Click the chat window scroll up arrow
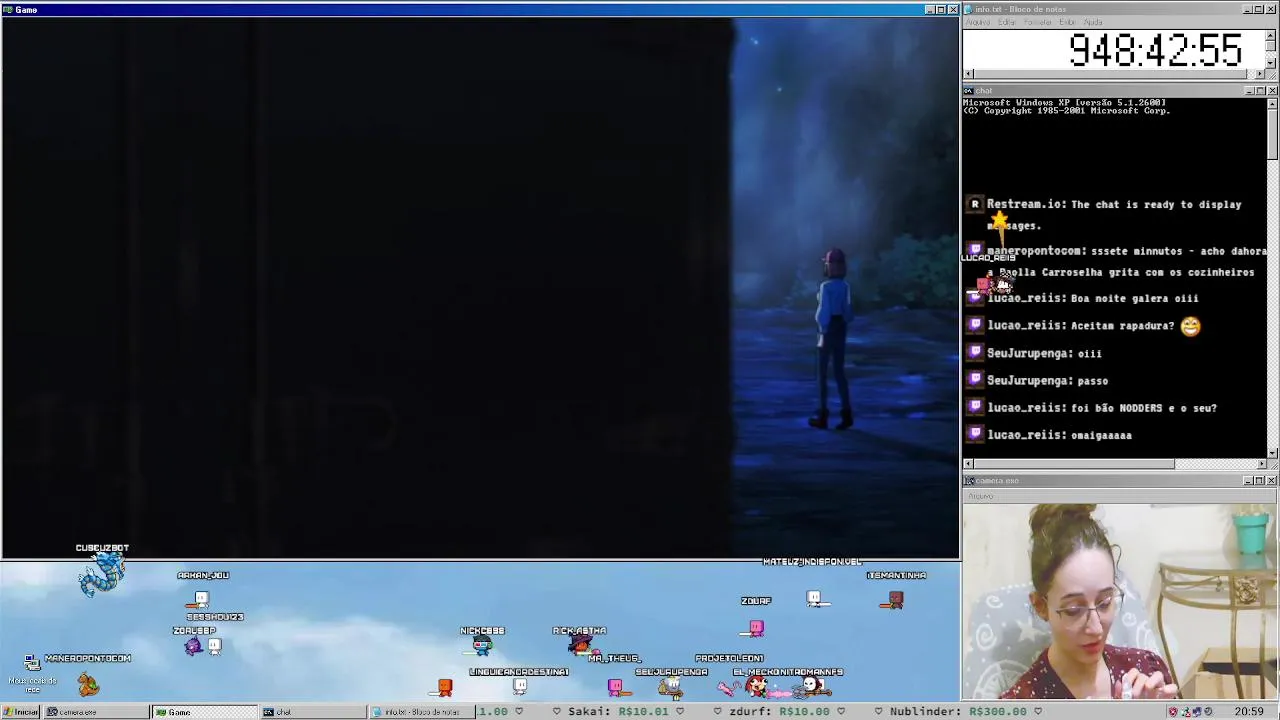 tap(1271, 103)
